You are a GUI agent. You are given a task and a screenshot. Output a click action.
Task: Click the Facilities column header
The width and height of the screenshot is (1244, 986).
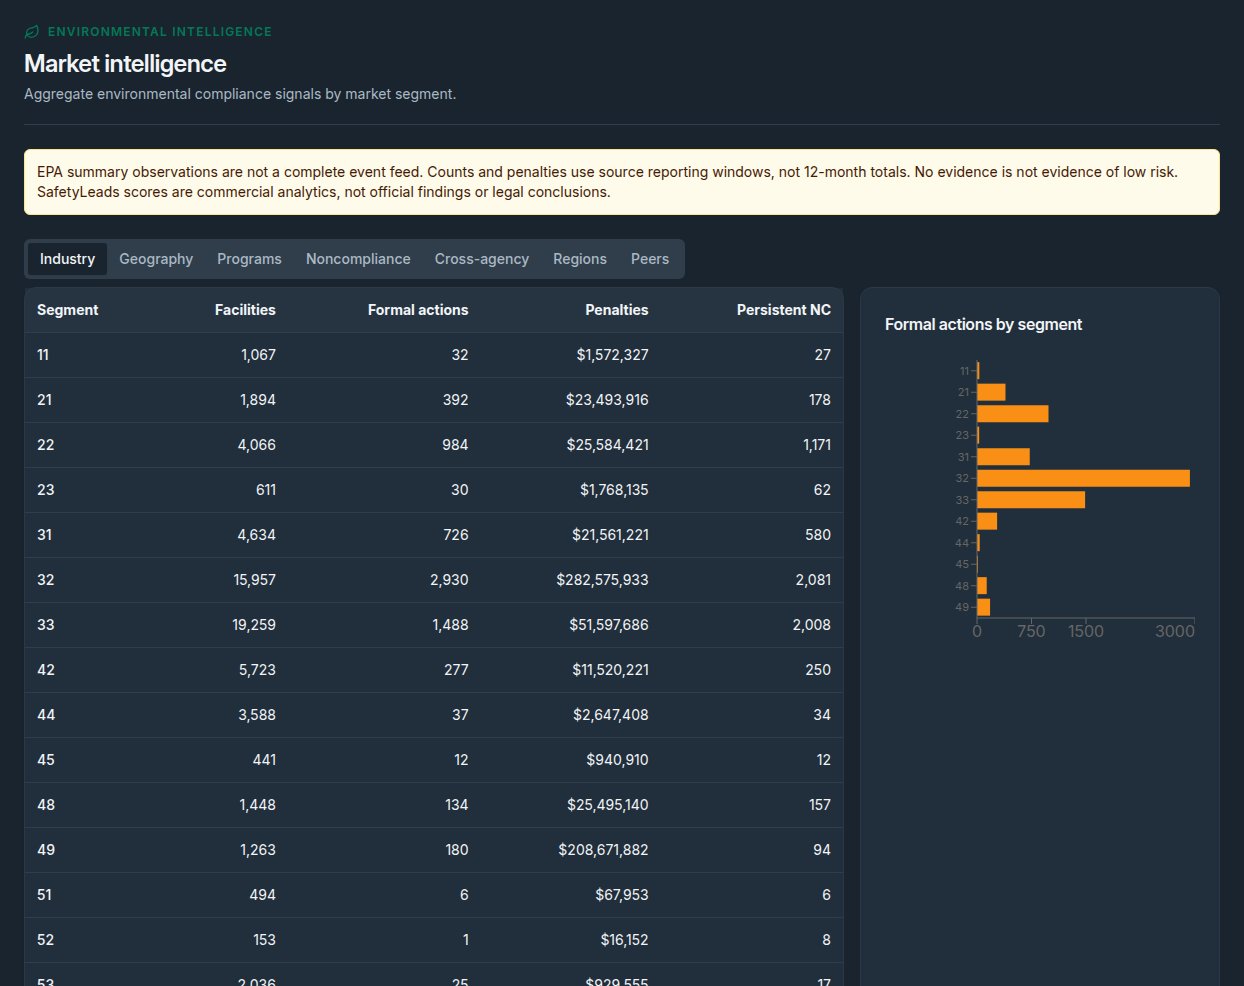[245, 310]
